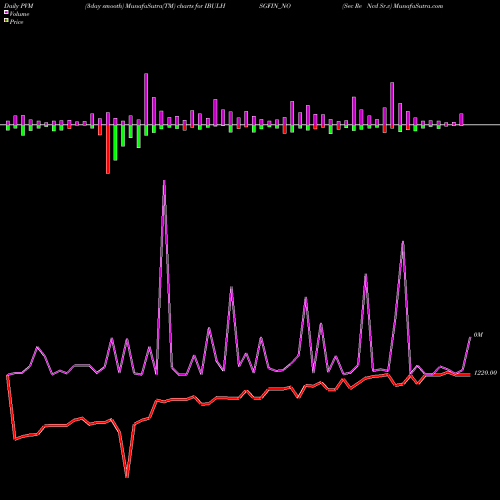Screen dimensions: 500x500
Task: Click the Daily PVM title text
Action: [x=19, y=6]
